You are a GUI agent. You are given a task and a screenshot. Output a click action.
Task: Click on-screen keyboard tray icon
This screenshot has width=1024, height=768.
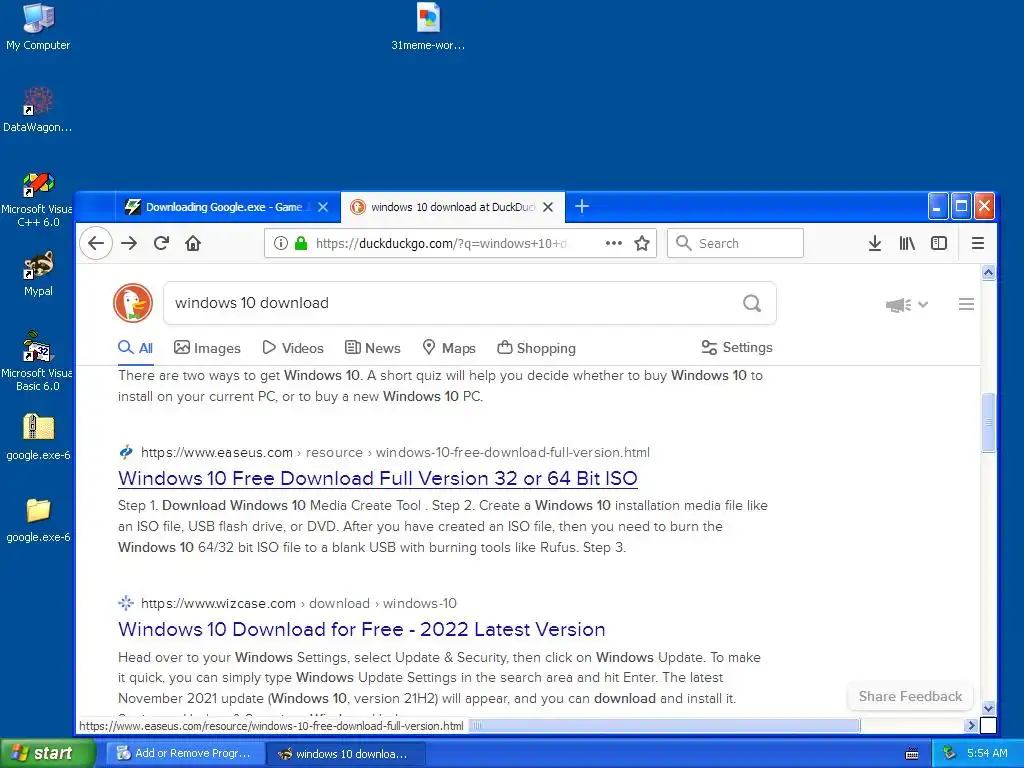(x=912, y=754)
